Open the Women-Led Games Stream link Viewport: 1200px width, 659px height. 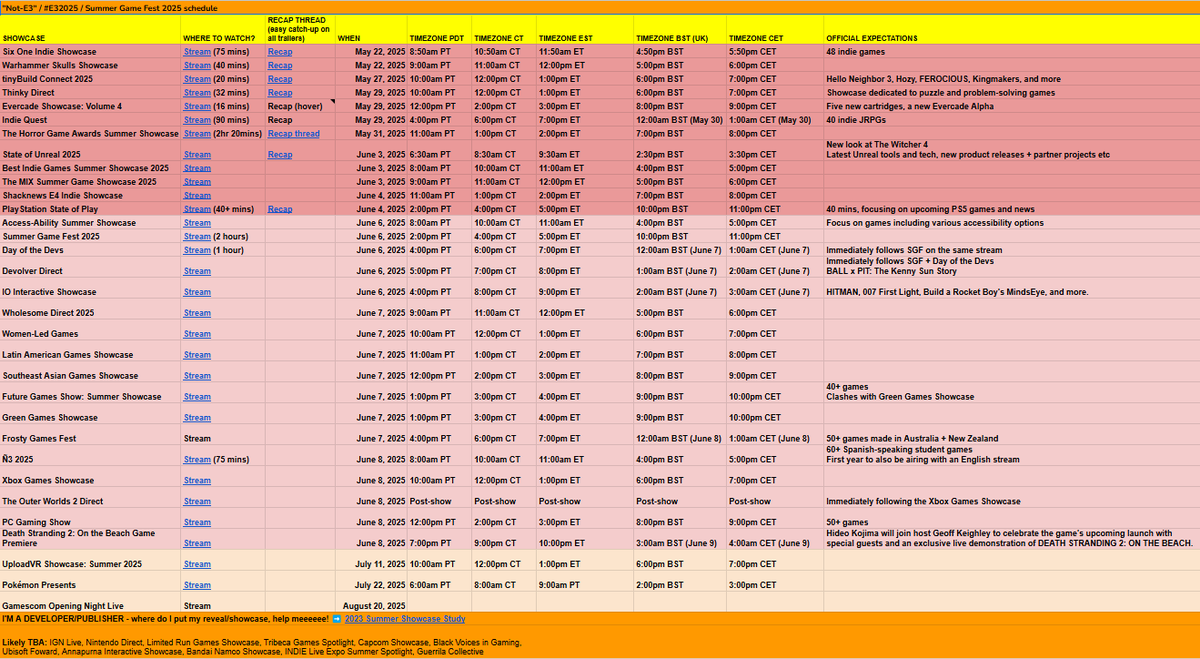tap(197, 334)
